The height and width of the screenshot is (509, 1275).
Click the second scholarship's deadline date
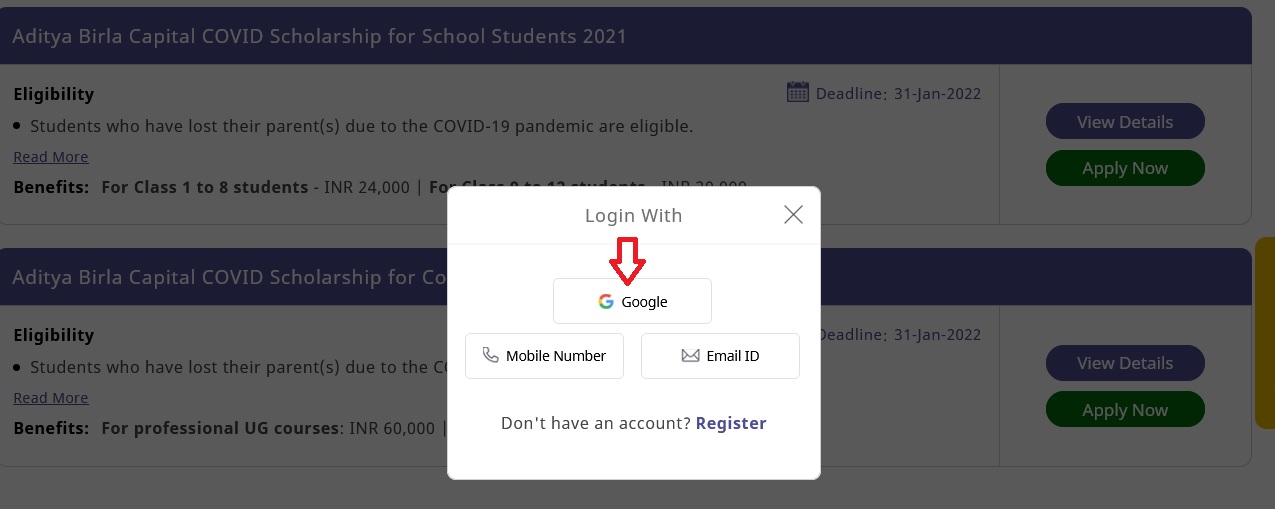(x=937, y=335)
